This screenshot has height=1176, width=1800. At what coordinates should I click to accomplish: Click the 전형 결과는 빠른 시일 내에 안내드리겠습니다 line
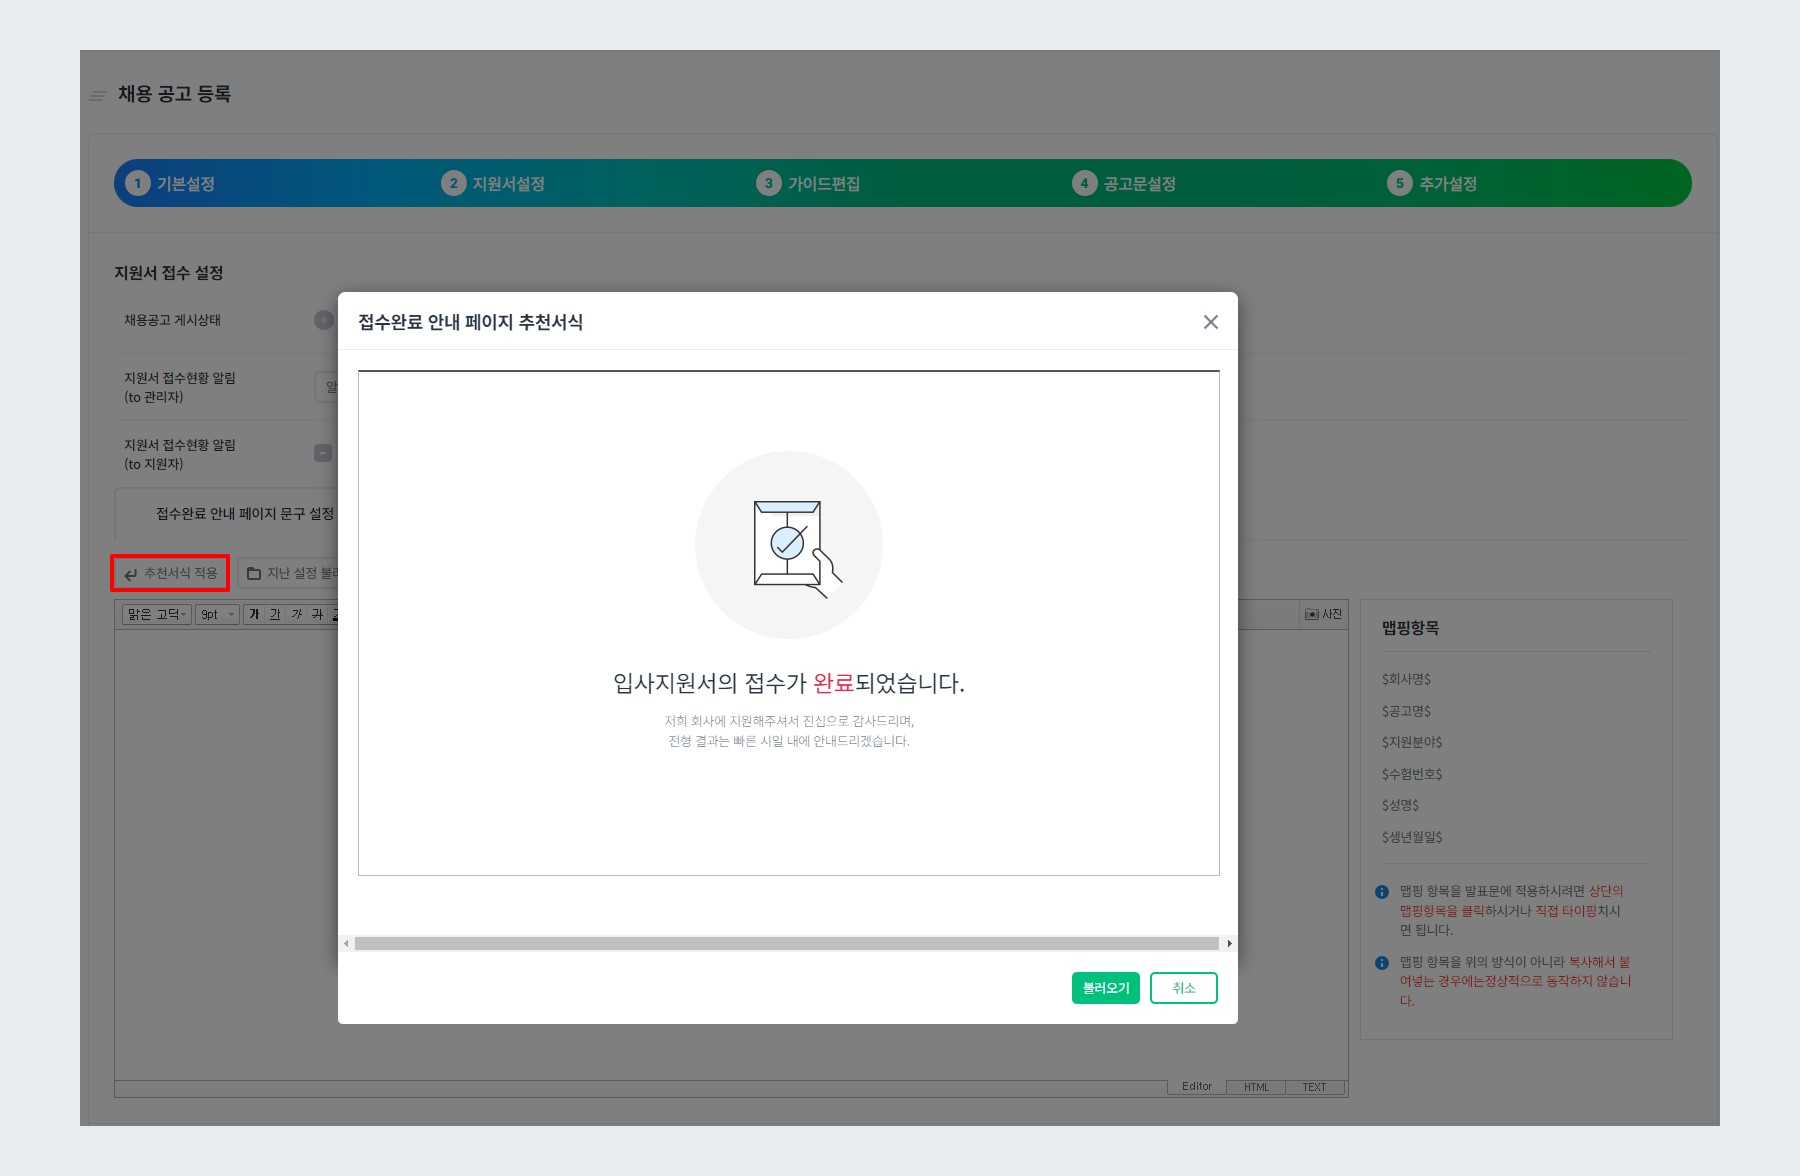tap(789, 741)
